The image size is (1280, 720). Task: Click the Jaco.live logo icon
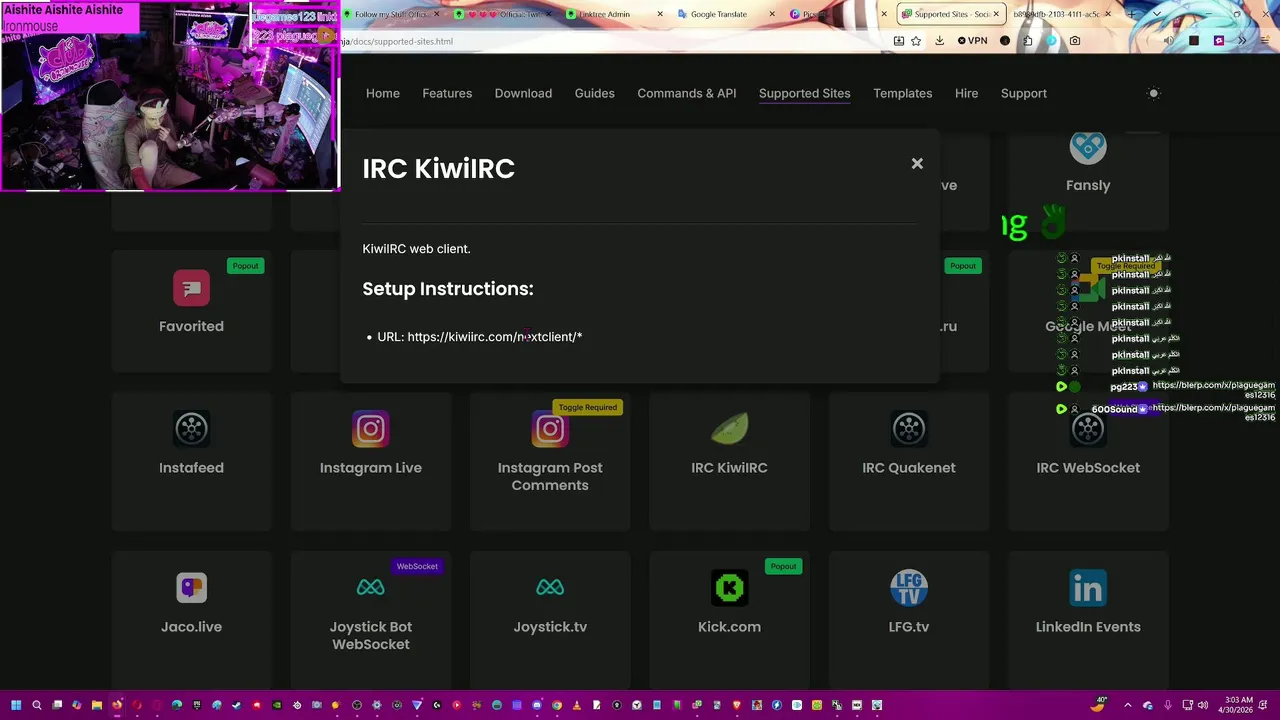(x=191, y=587)
